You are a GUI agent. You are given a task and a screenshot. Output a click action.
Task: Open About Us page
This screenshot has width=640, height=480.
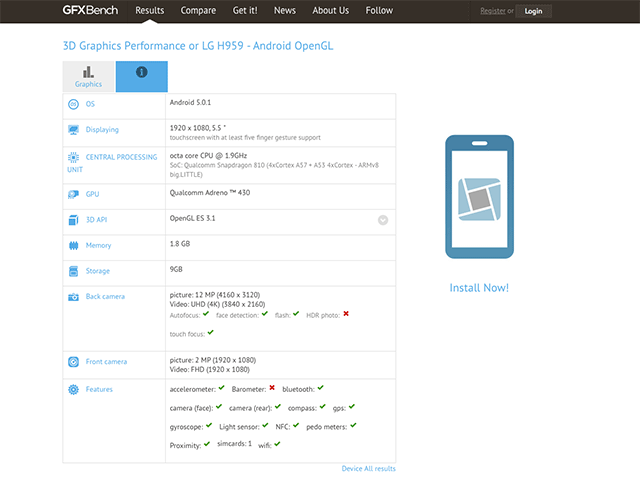[x=331, y=11]
